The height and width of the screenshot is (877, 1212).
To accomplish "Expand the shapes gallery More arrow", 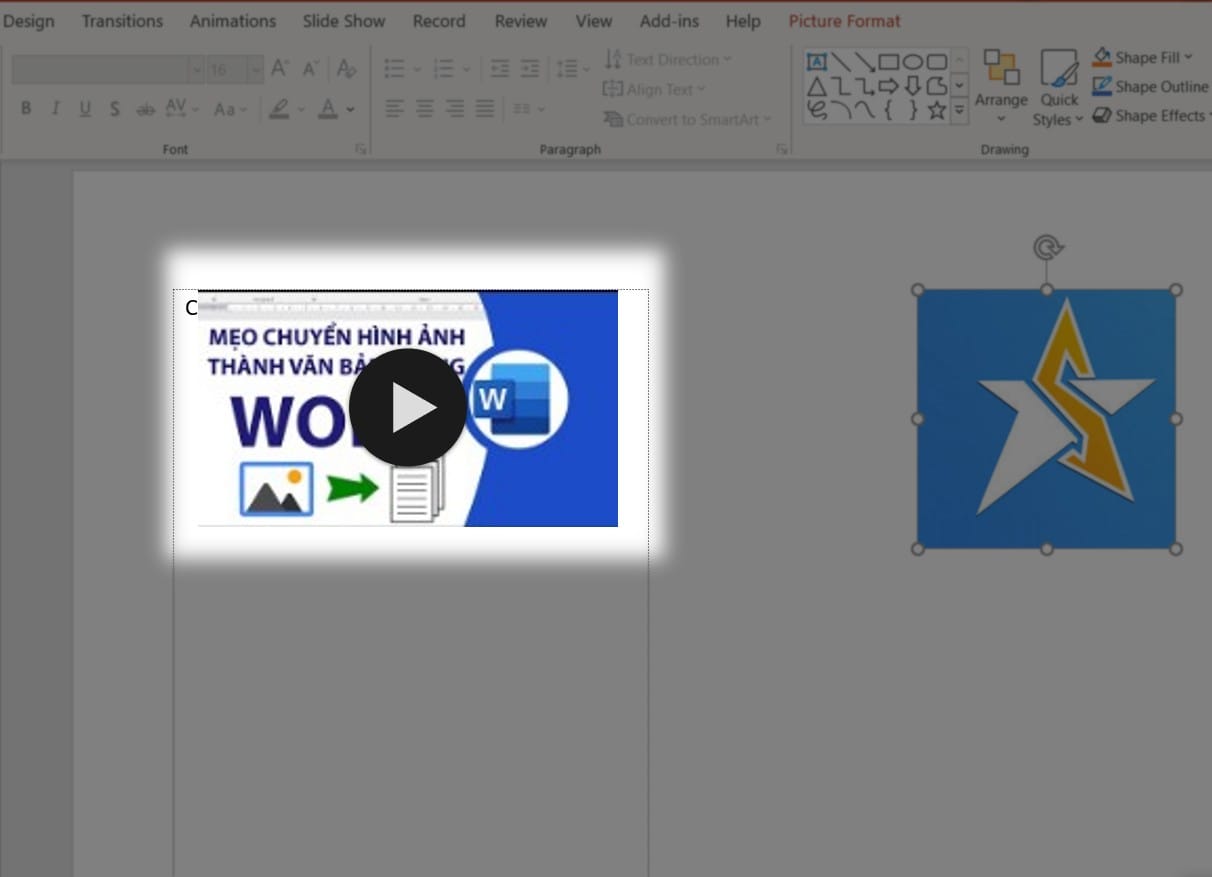I will pyautogui.click(x=960, y=110).
